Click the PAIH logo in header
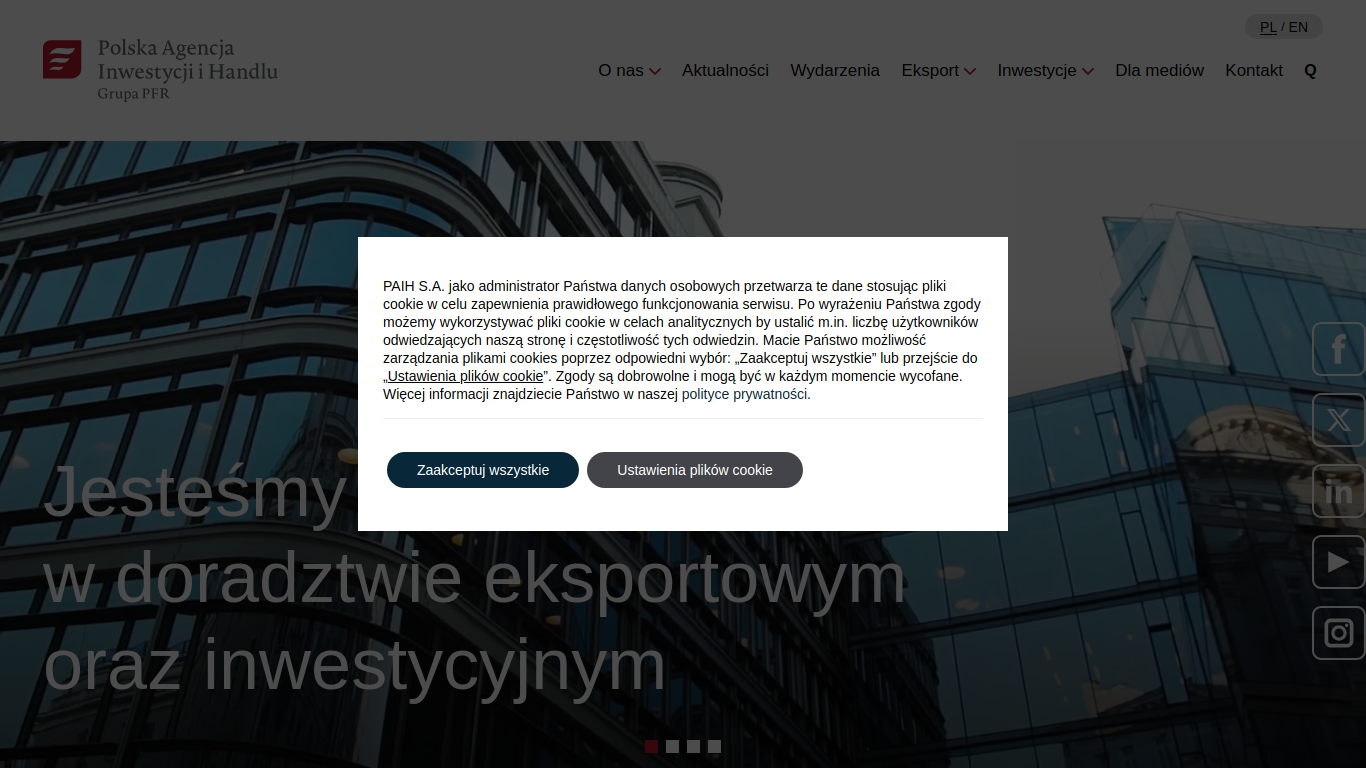 pos(160,70)
